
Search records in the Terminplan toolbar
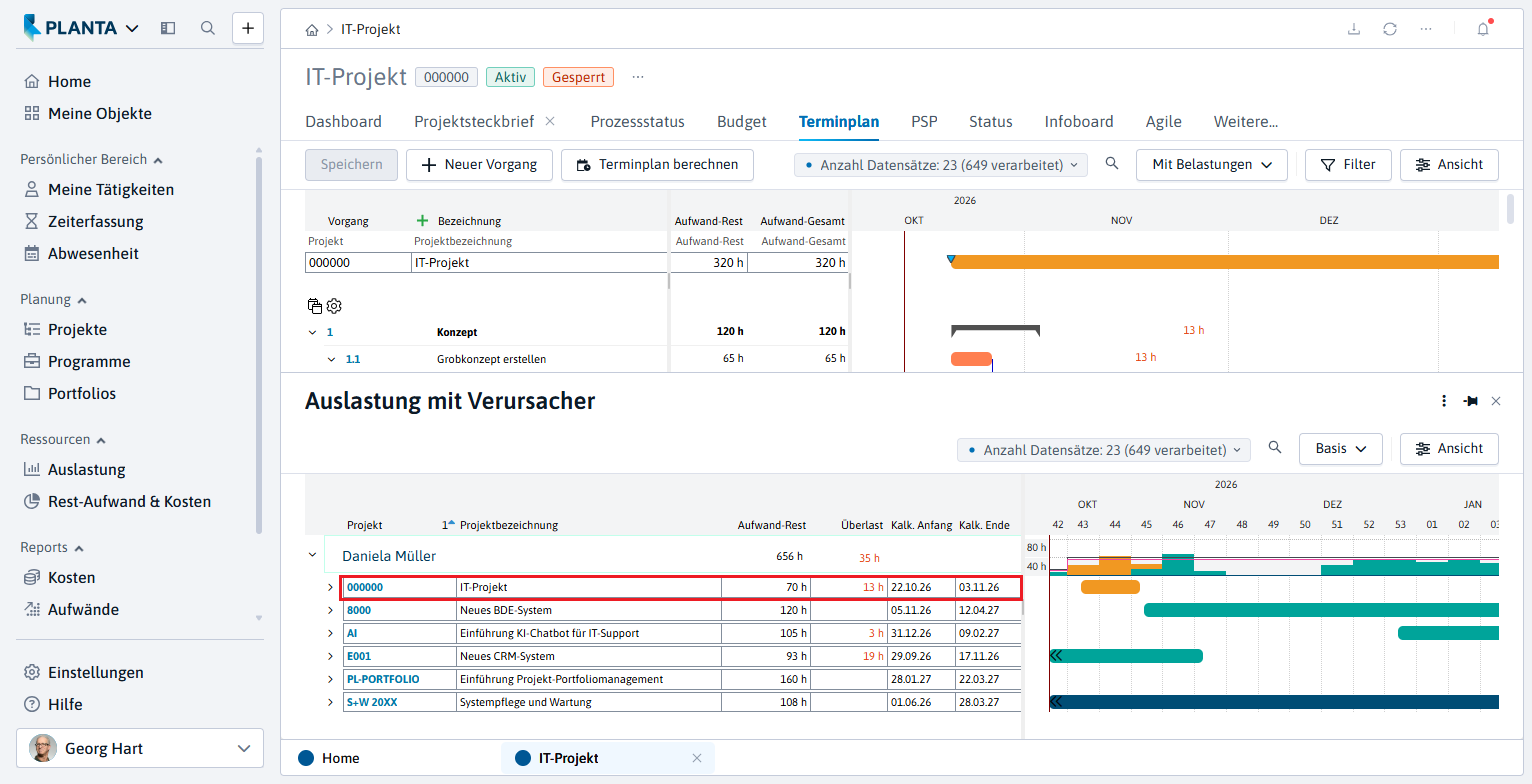click(1112, 164)
